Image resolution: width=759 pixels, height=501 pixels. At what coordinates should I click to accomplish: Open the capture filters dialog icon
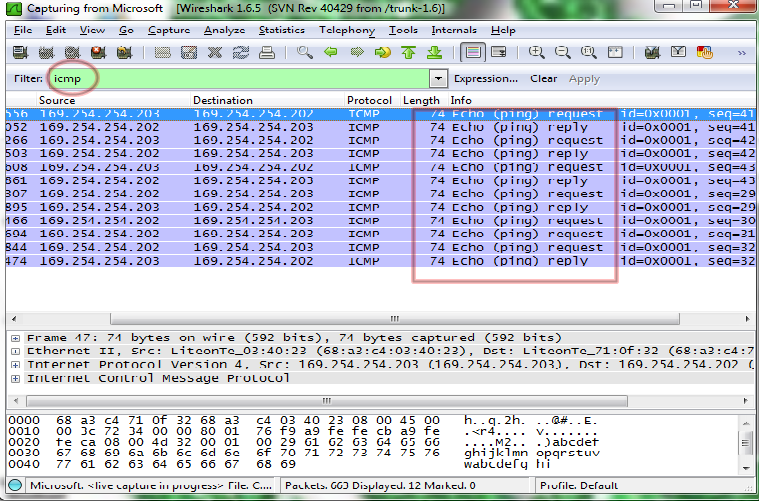pos(653,52)
